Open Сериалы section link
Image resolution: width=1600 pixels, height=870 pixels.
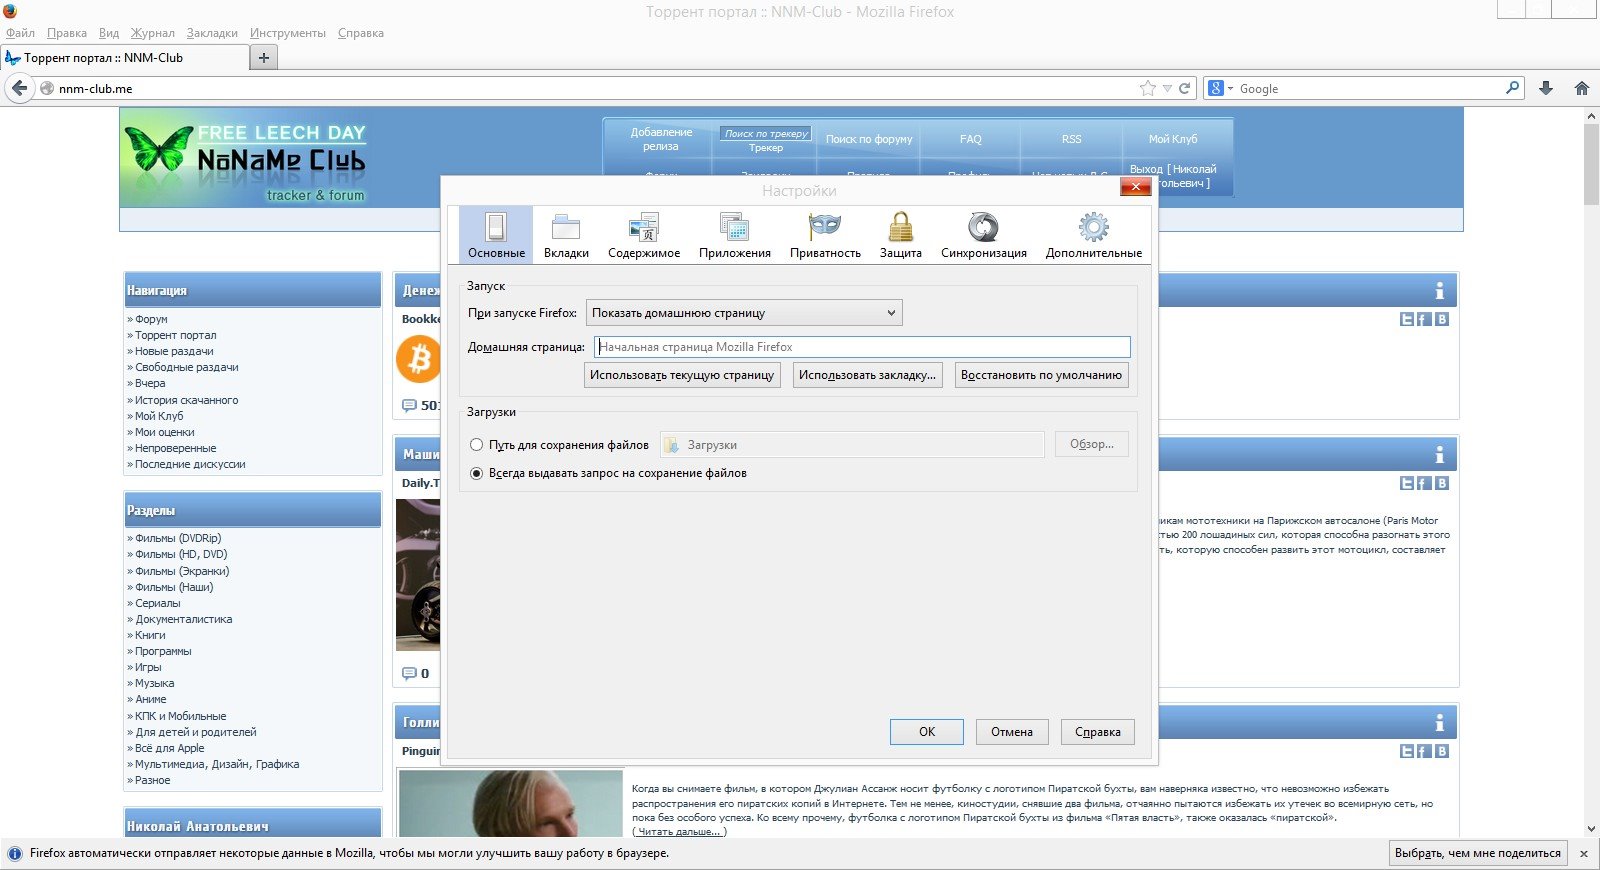click(x=158, y=603)
